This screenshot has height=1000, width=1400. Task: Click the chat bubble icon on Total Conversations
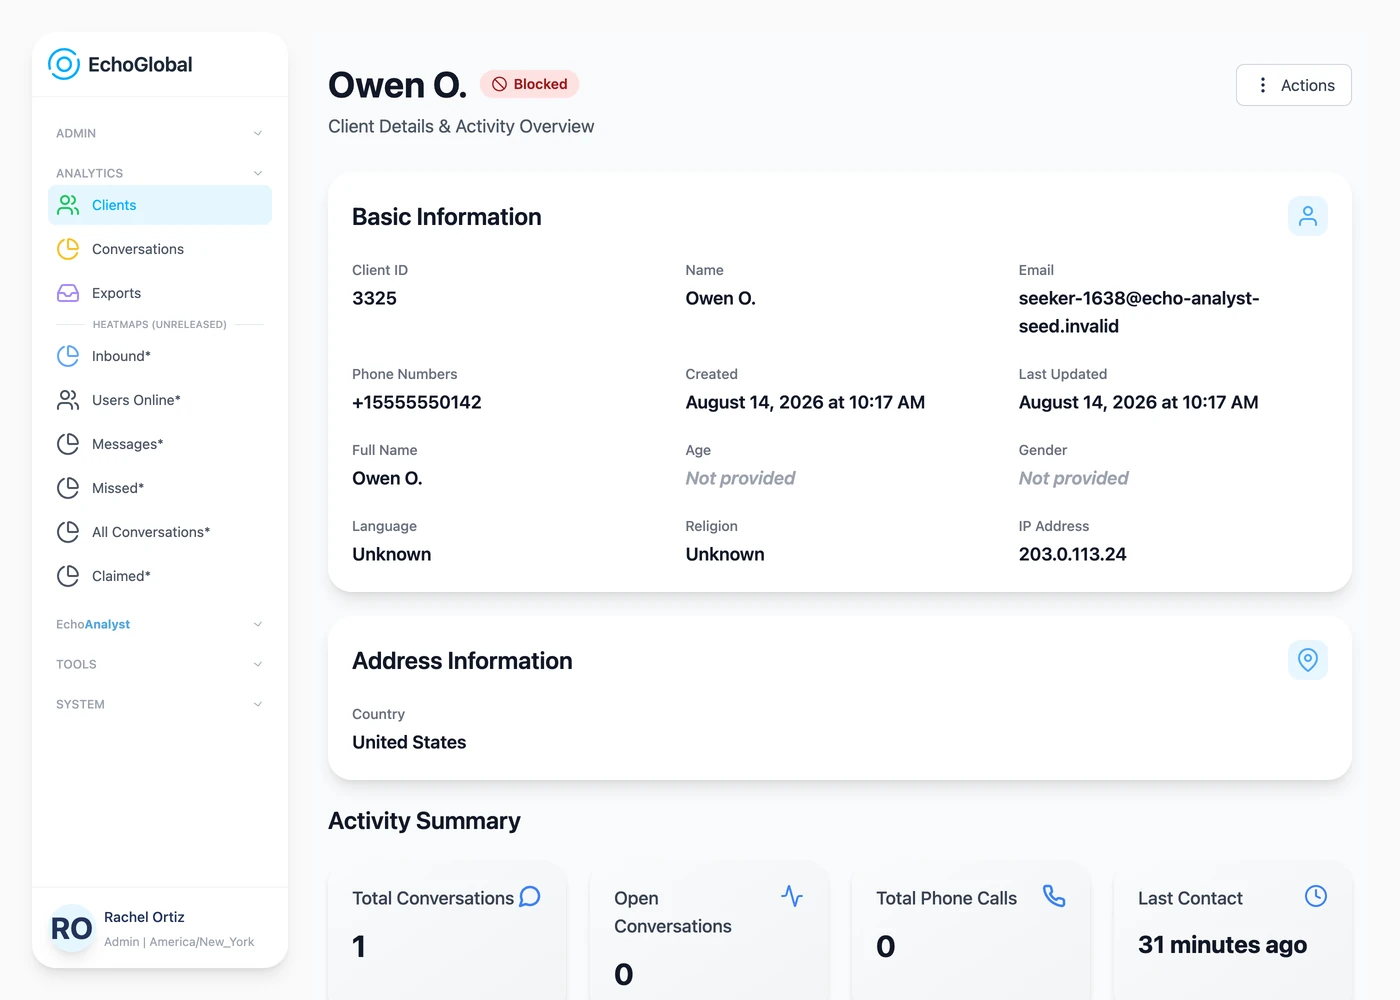[x=530, y=896]
